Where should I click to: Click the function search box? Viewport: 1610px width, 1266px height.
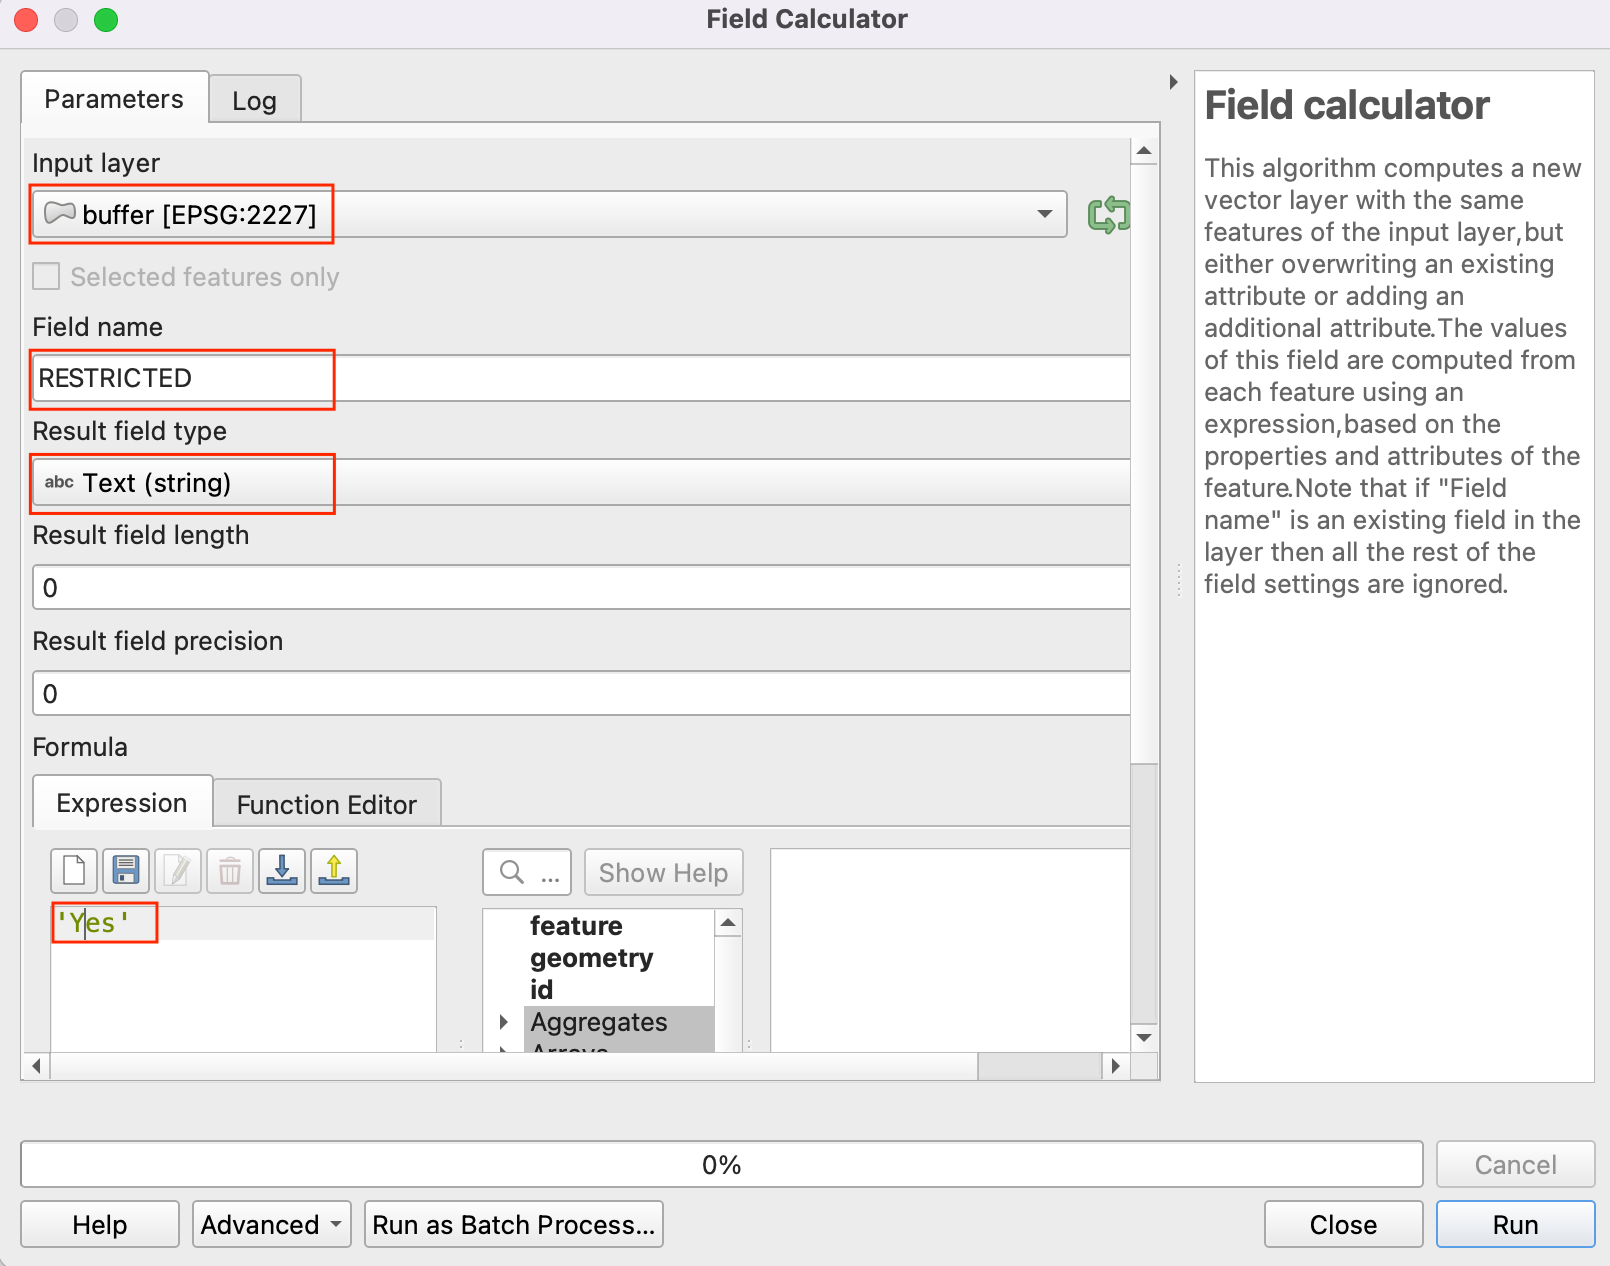click(527, 873)
